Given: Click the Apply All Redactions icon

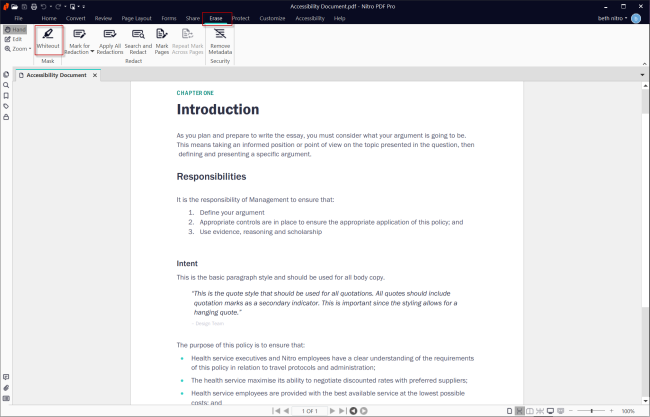Looking at the screenshot, I should point(109,40).
